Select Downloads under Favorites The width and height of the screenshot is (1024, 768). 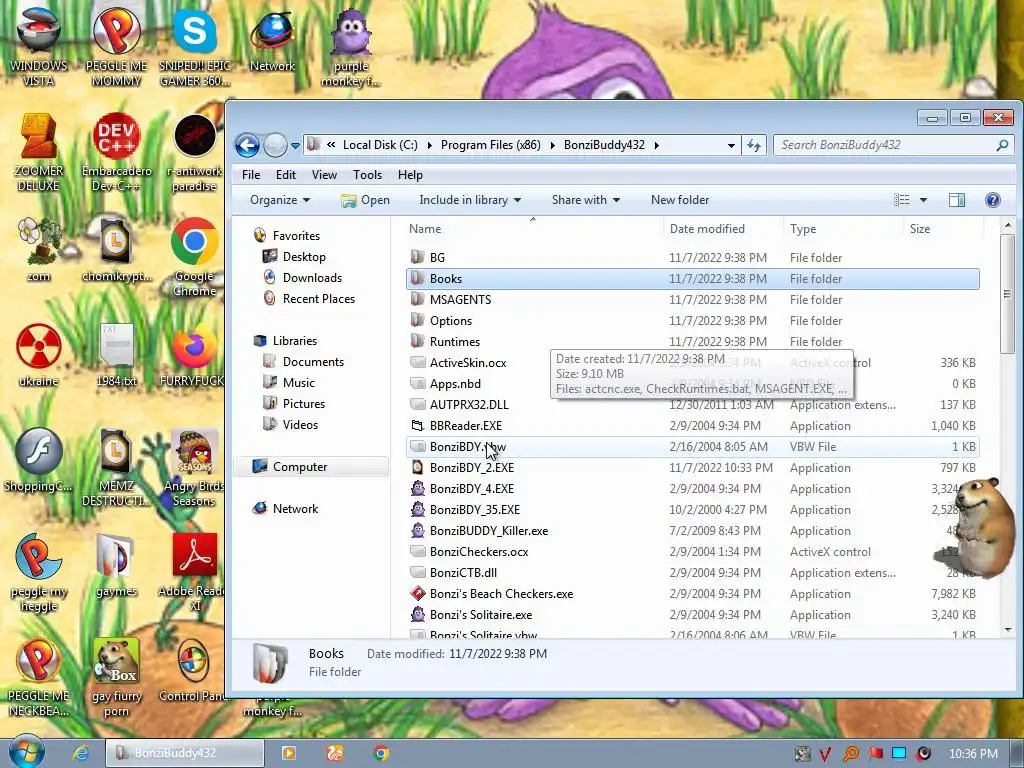pos(312,278)
